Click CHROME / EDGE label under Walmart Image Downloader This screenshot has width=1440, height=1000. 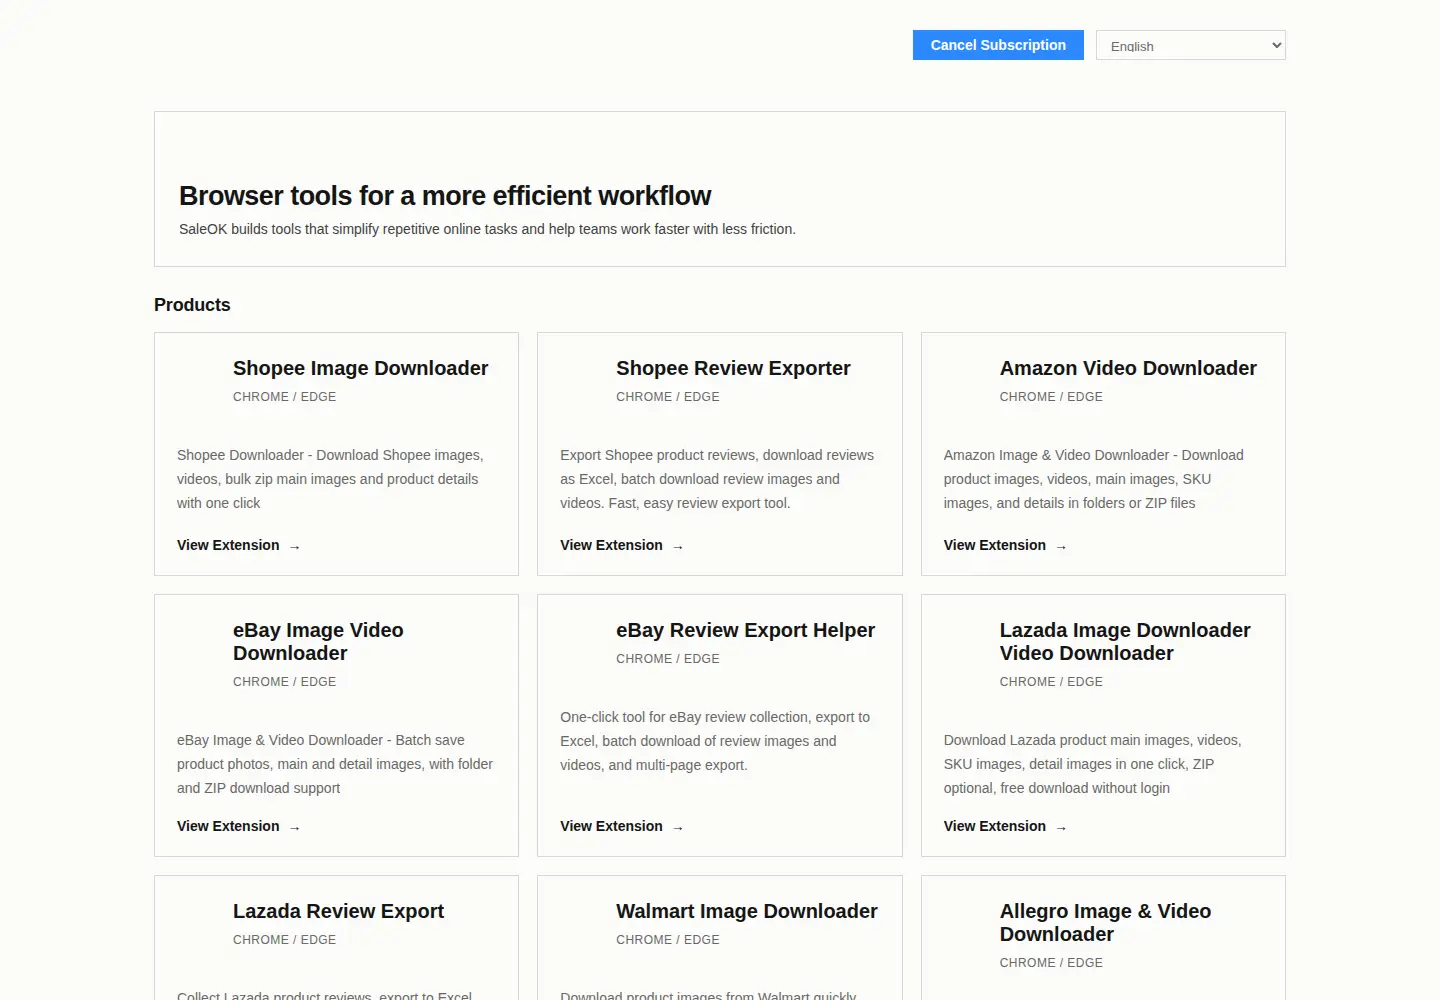tap(667, 940)
